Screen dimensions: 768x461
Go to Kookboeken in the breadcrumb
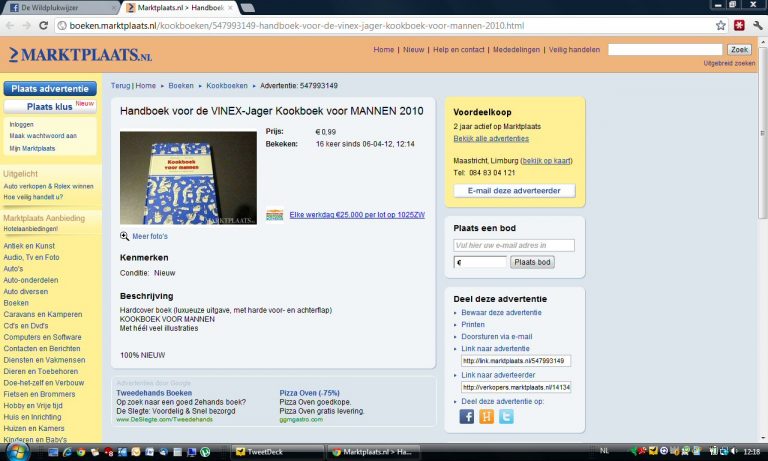tap(227, 85)
